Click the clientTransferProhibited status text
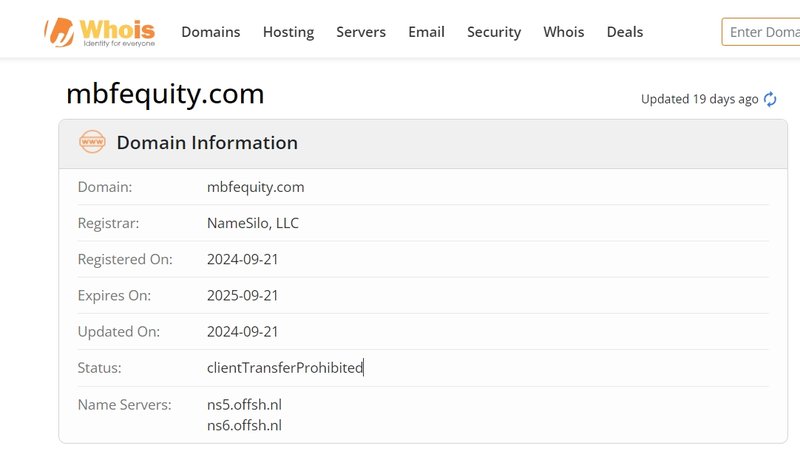 pyautogui.click(x=284, y=368)
